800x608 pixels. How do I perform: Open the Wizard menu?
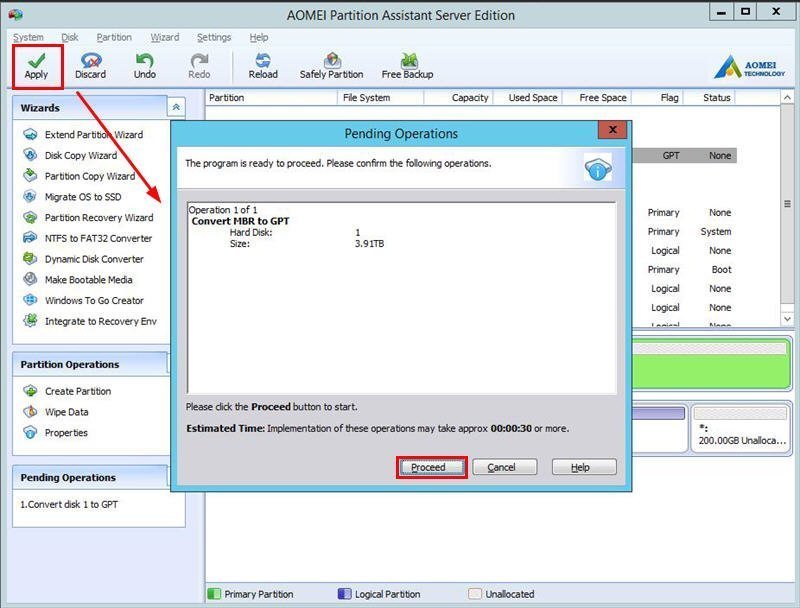pos(164,37)
